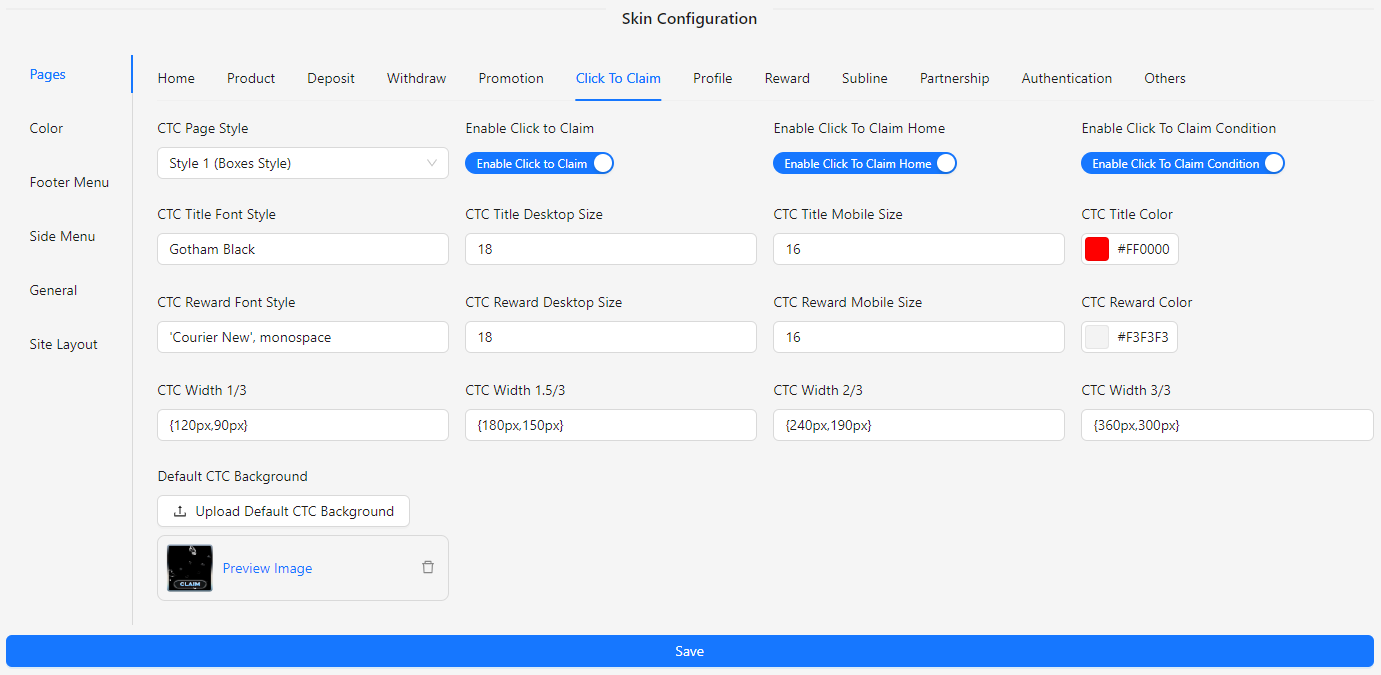Expand the CTC Page Style dropdown
Image resolution: width=1381 pixels, height=675 pixels.
pyautogui.click(x=302, y=163)
